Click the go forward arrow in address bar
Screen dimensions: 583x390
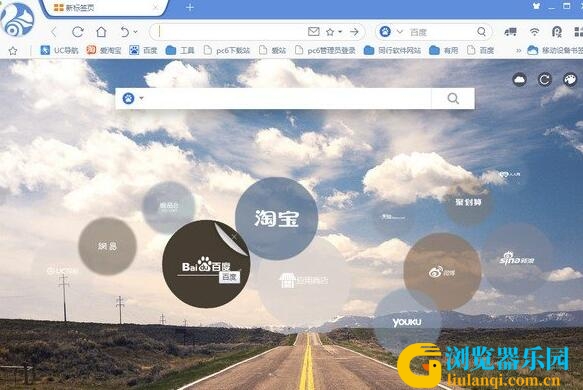point(354,32)
